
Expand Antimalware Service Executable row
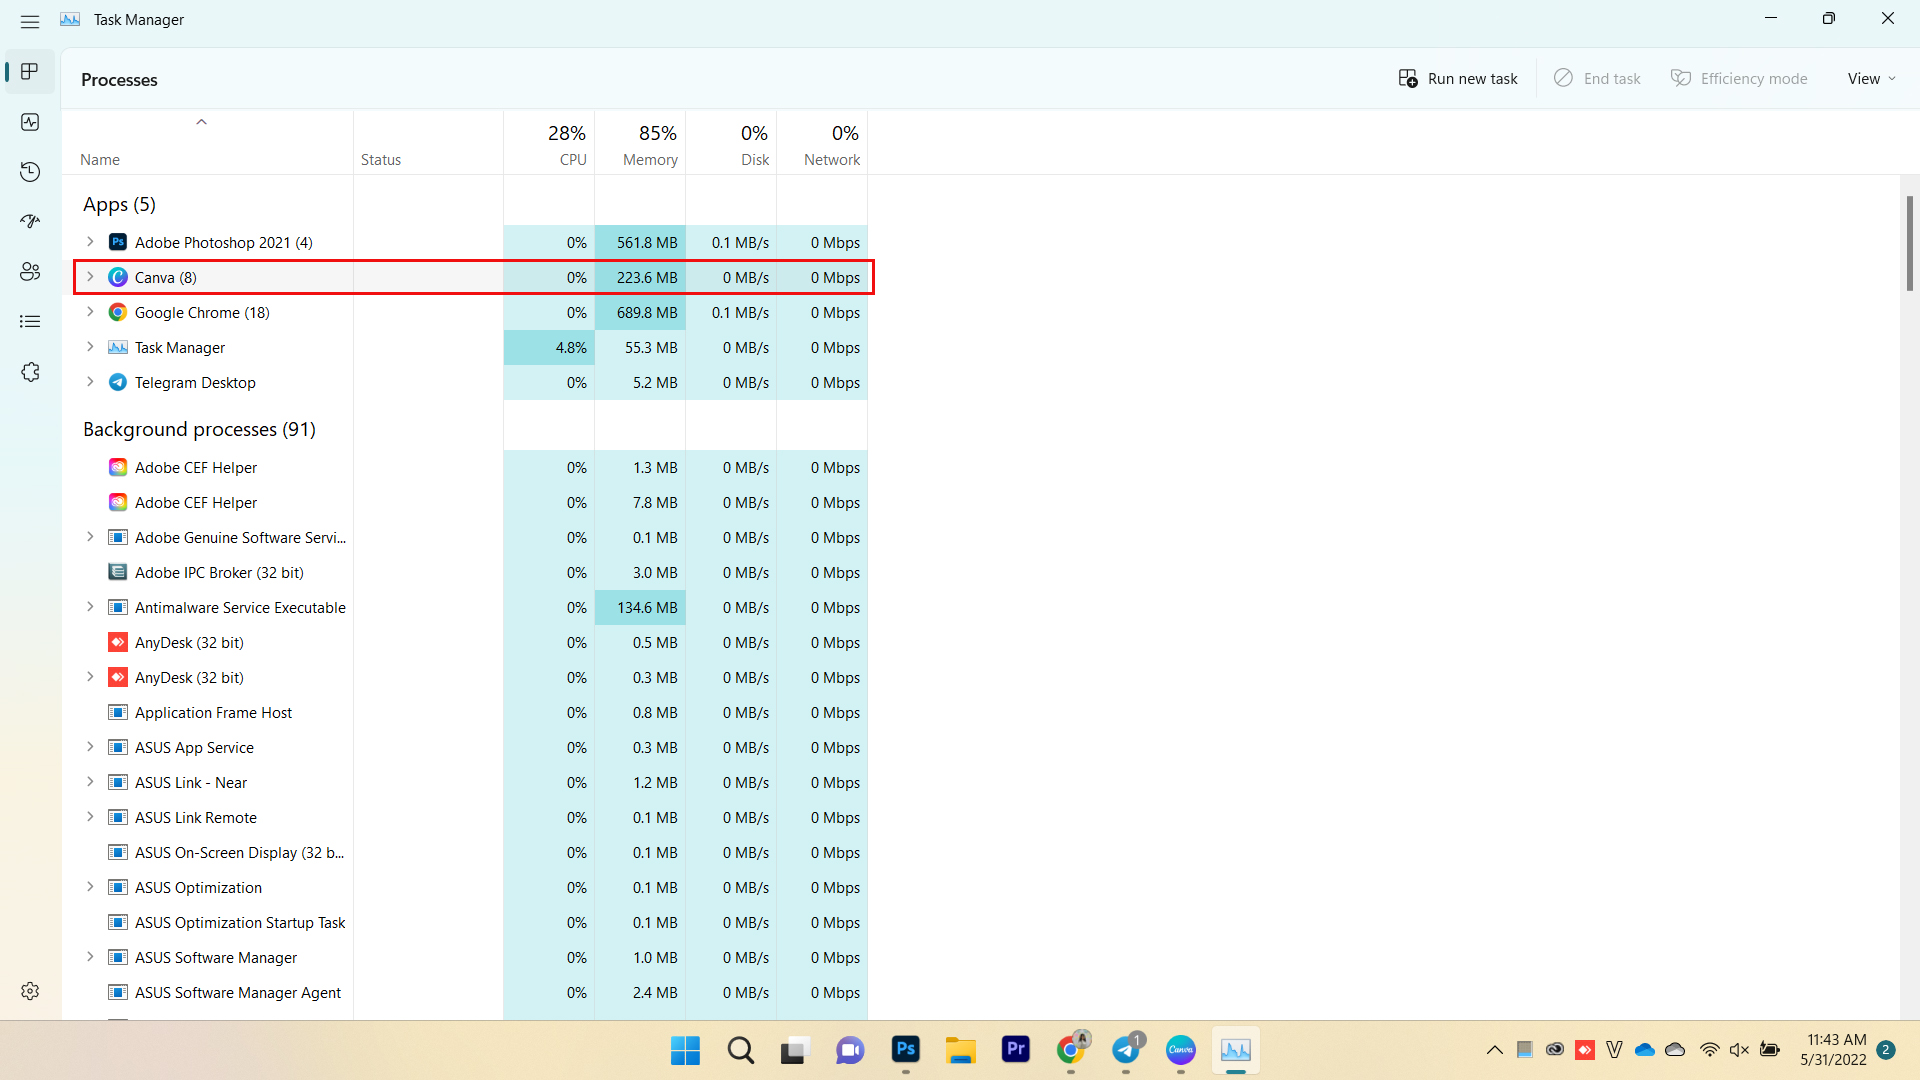click(90, 607)
